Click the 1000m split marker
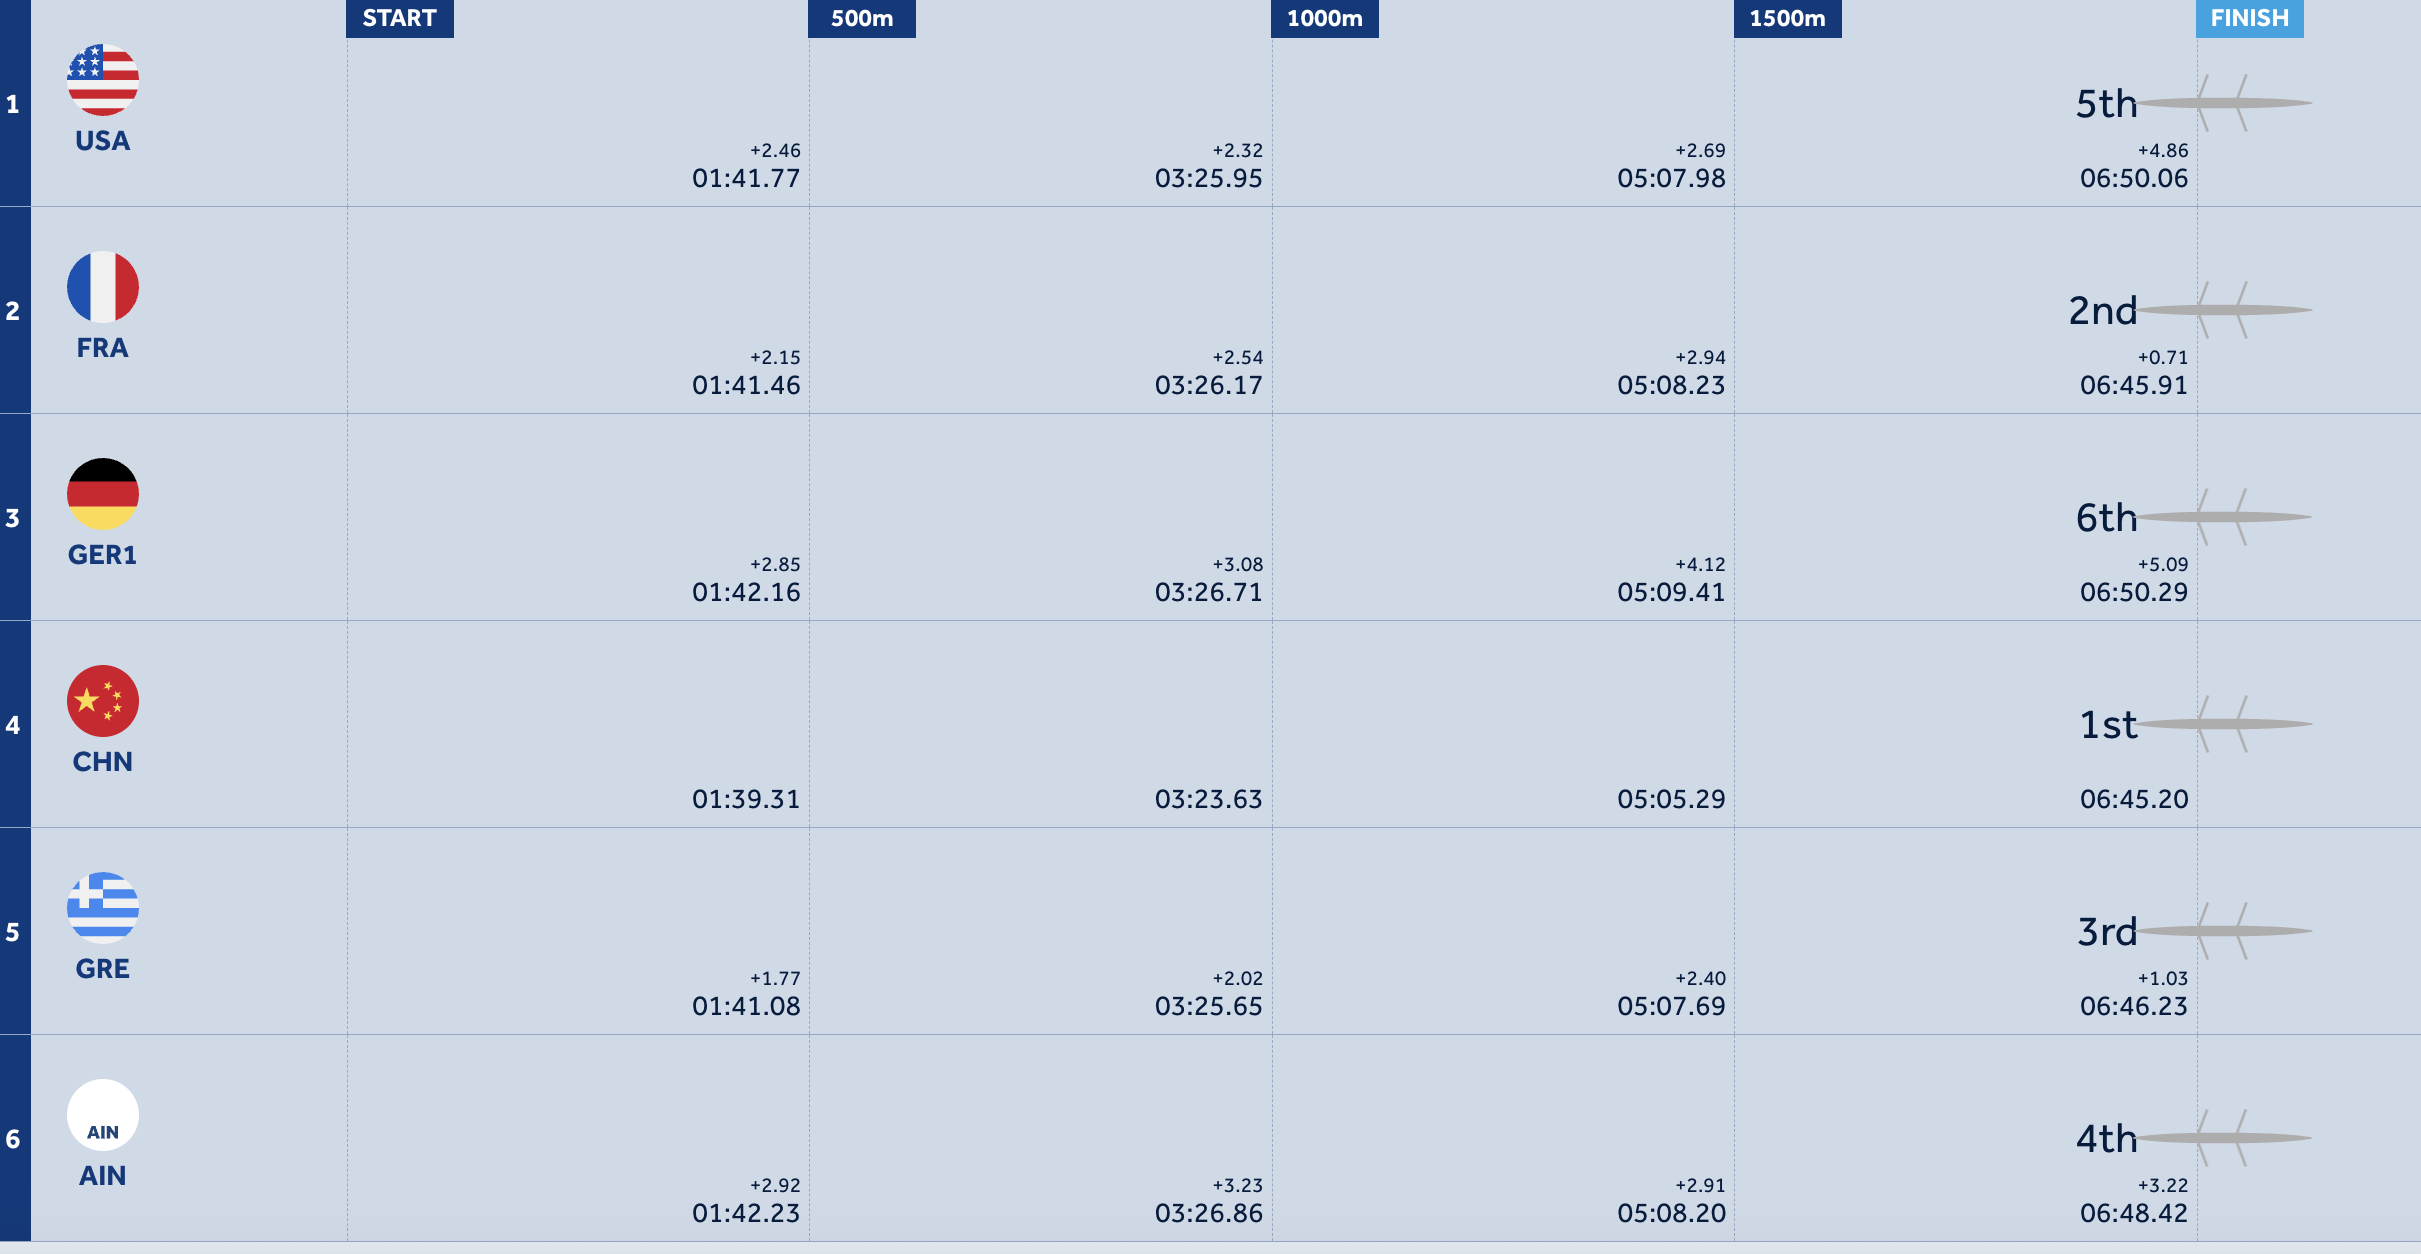 1325,18
